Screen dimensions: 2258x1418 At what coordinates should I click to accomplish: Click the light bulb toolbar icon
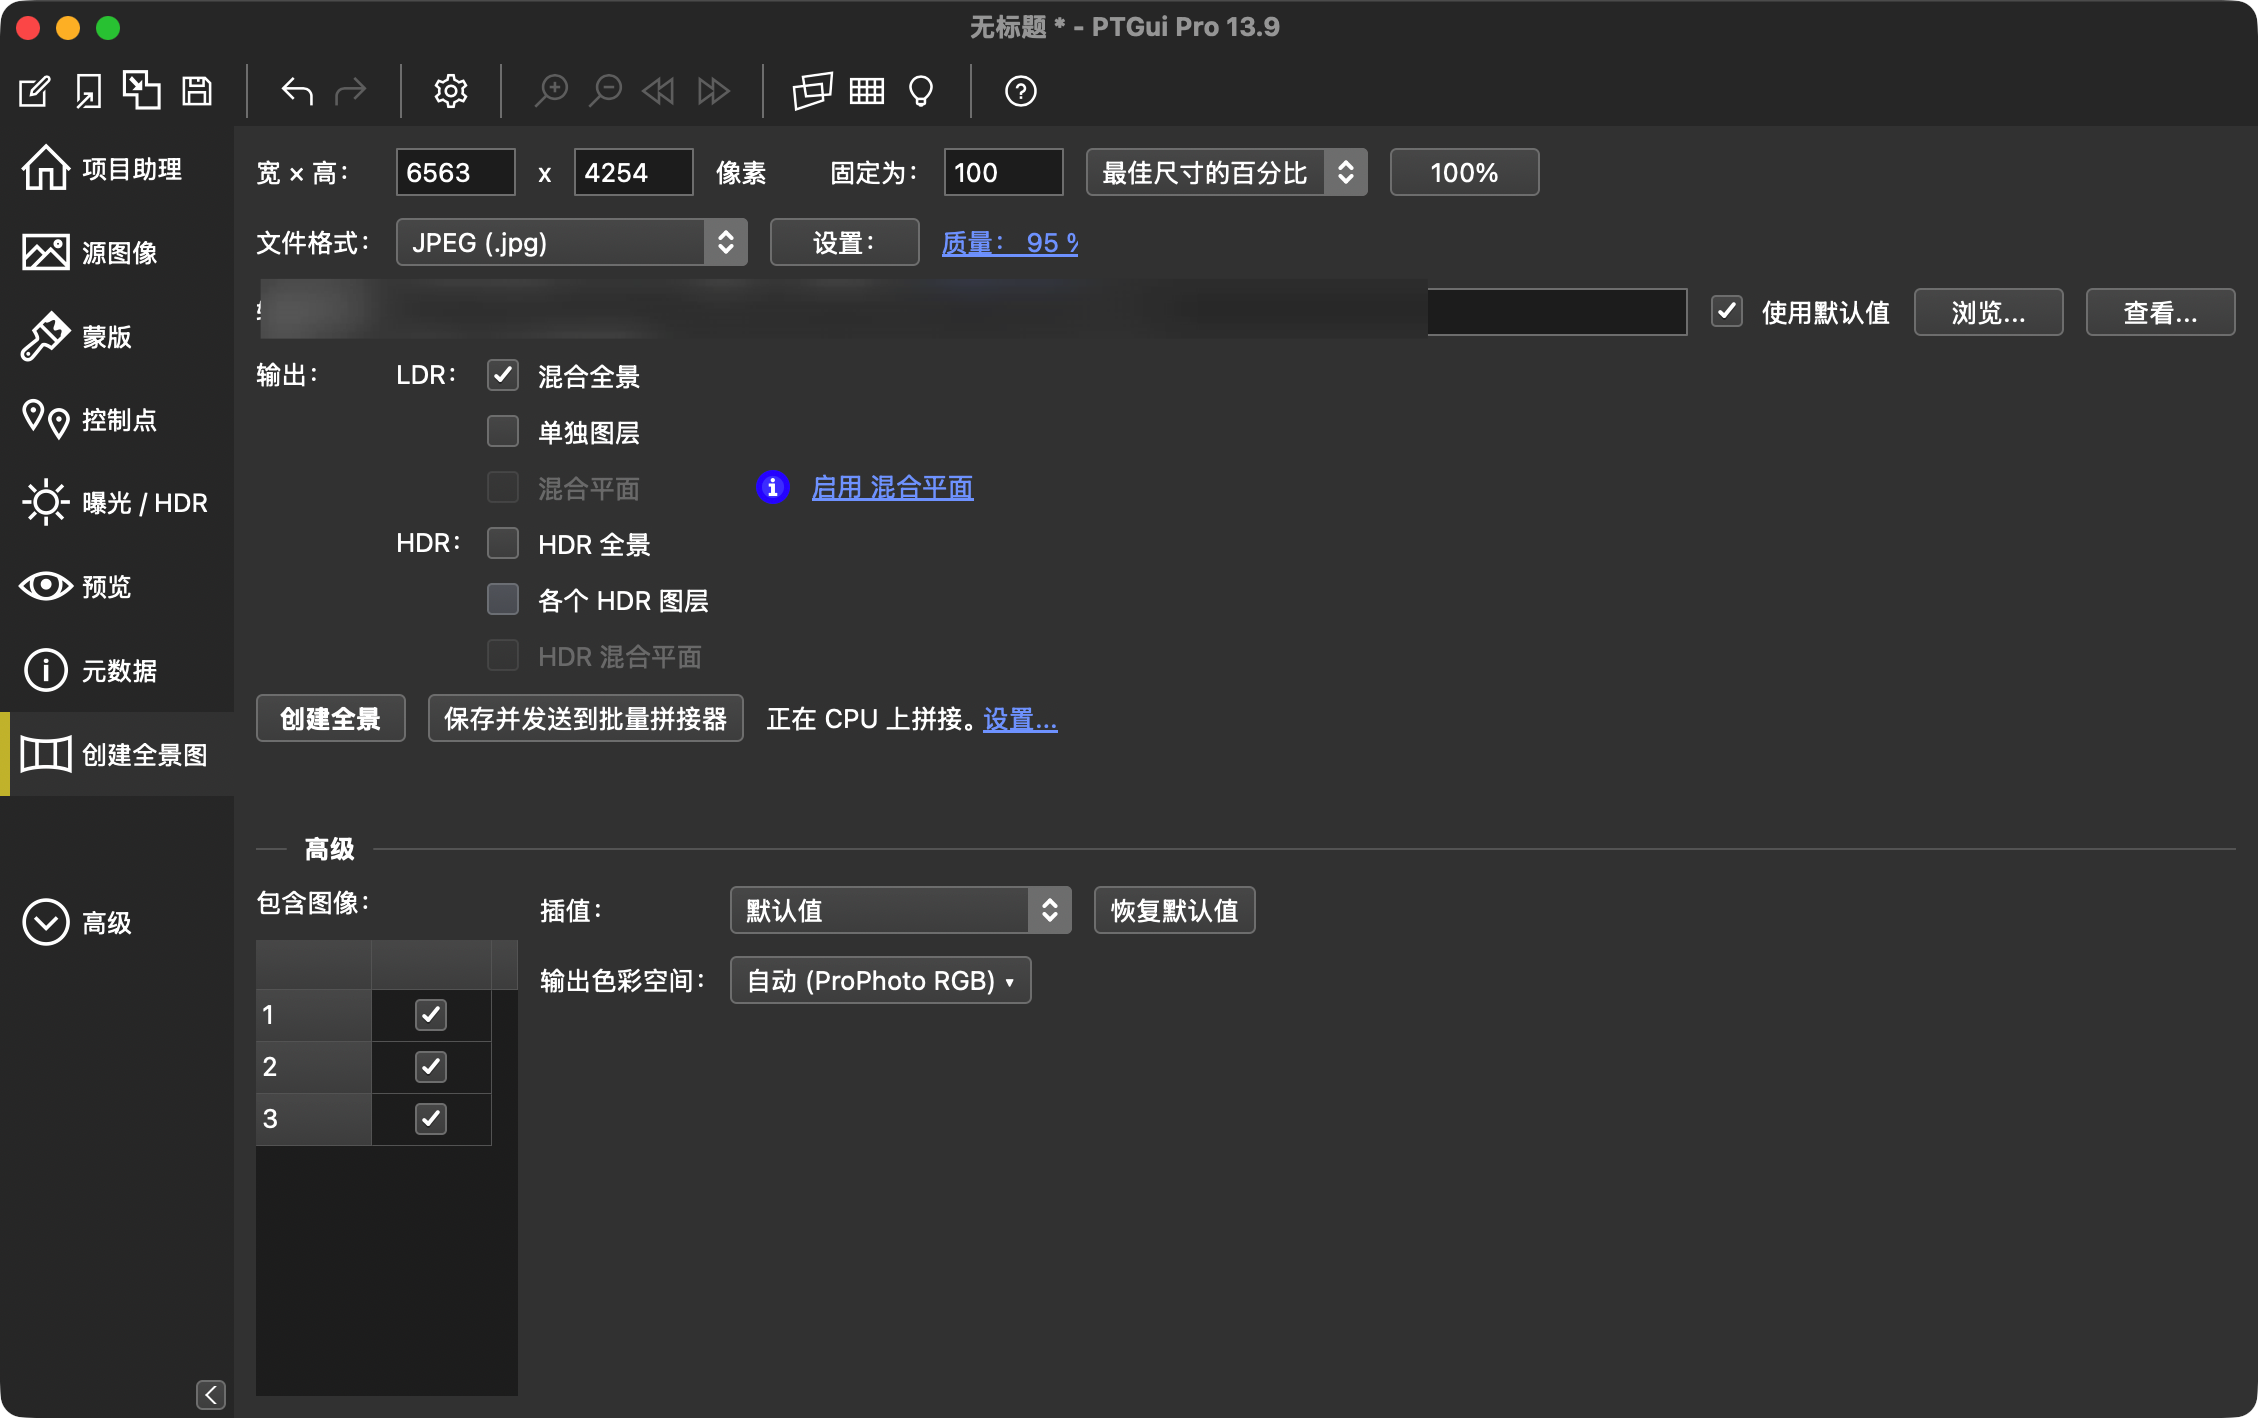pyautogui.click(x=921, y=91)
